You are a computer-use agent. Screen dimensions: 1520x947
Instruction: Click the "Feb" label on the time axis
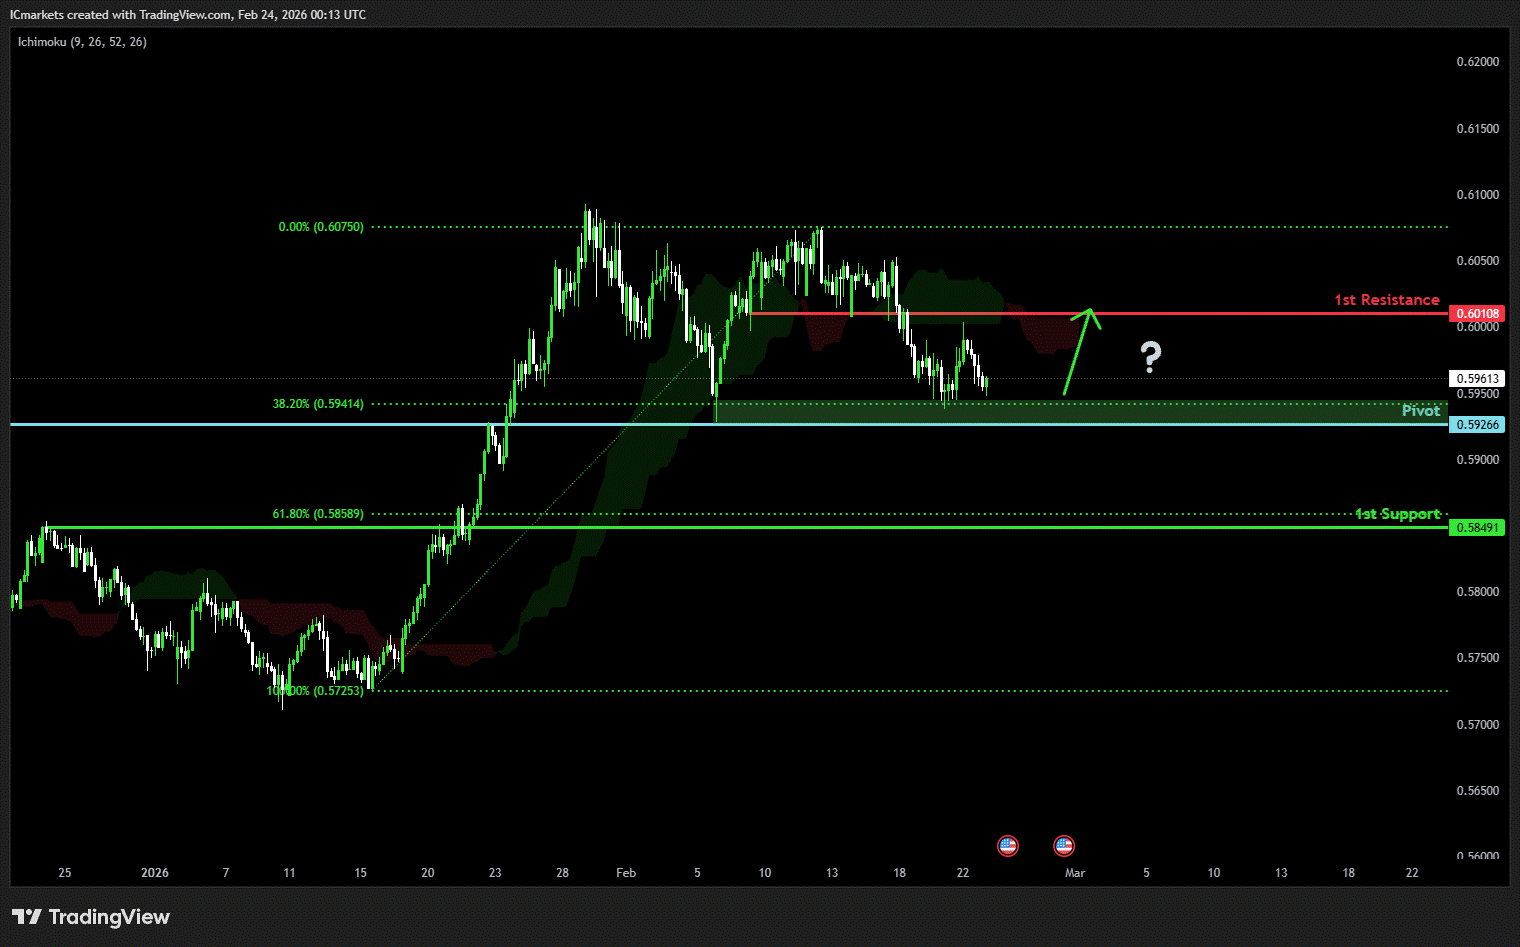click(x=626, y=873)
